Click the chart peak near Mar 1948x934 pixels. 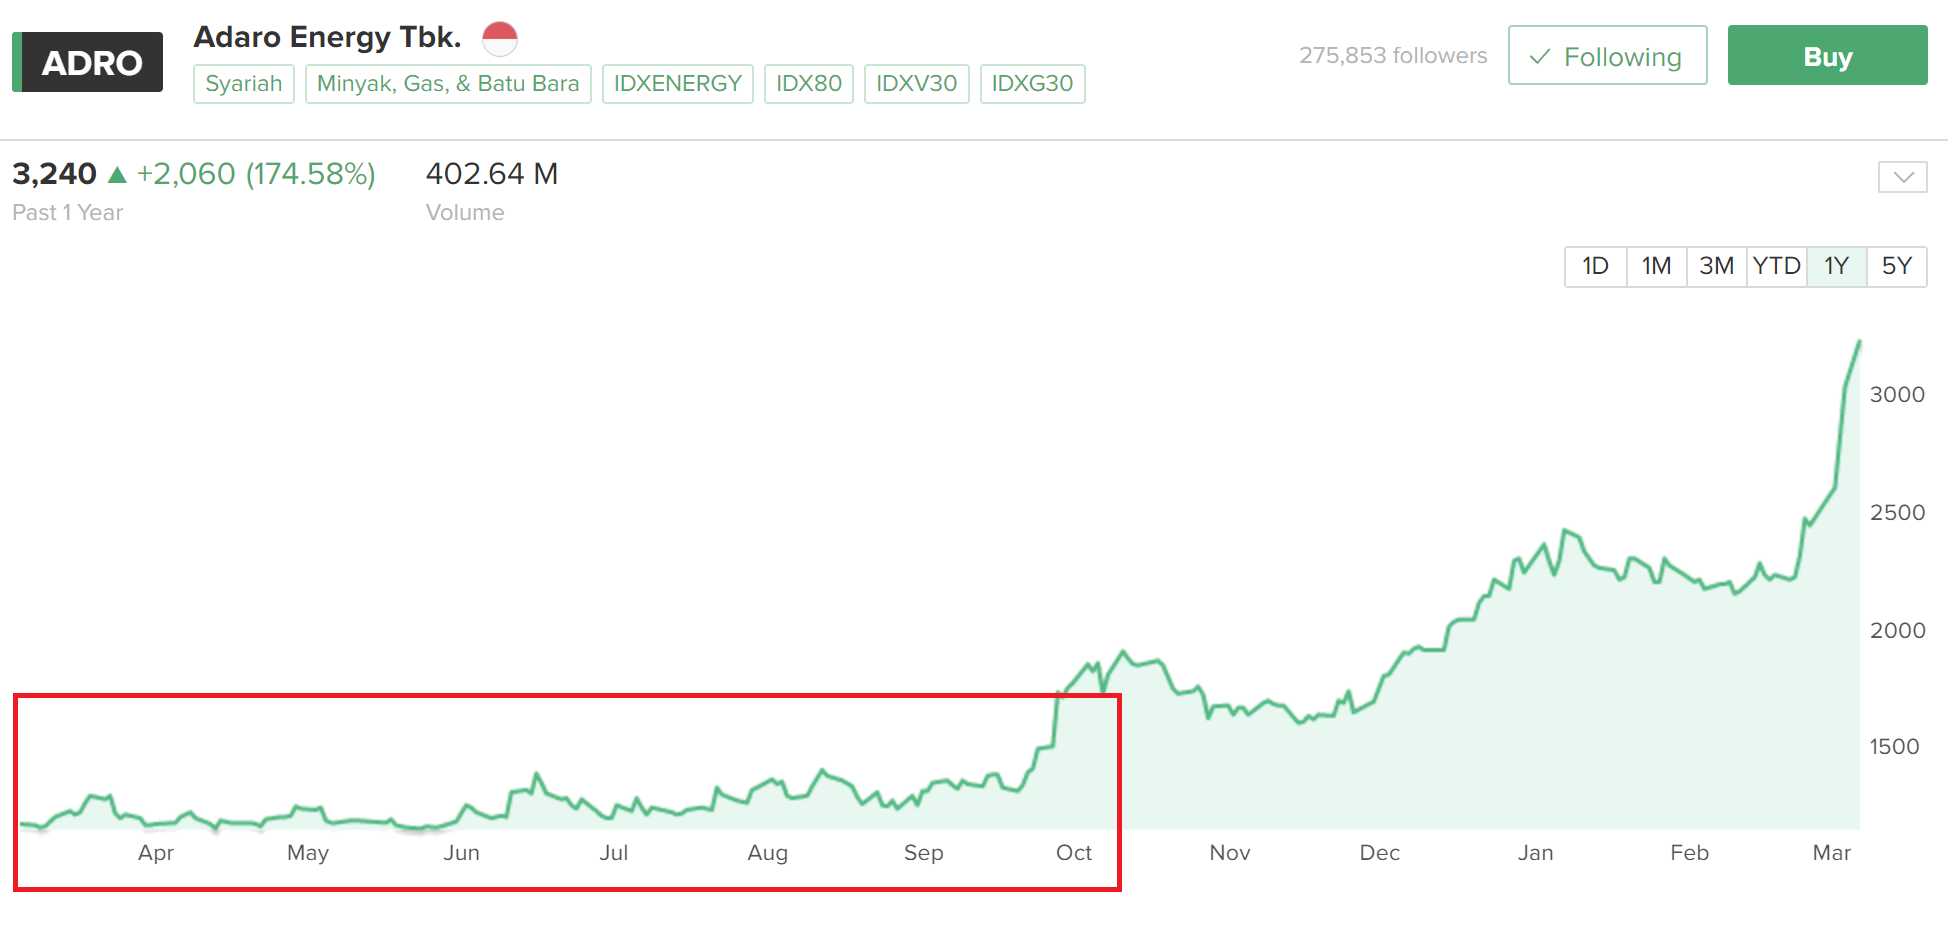pyautogui.click(x=1859, y=343)
